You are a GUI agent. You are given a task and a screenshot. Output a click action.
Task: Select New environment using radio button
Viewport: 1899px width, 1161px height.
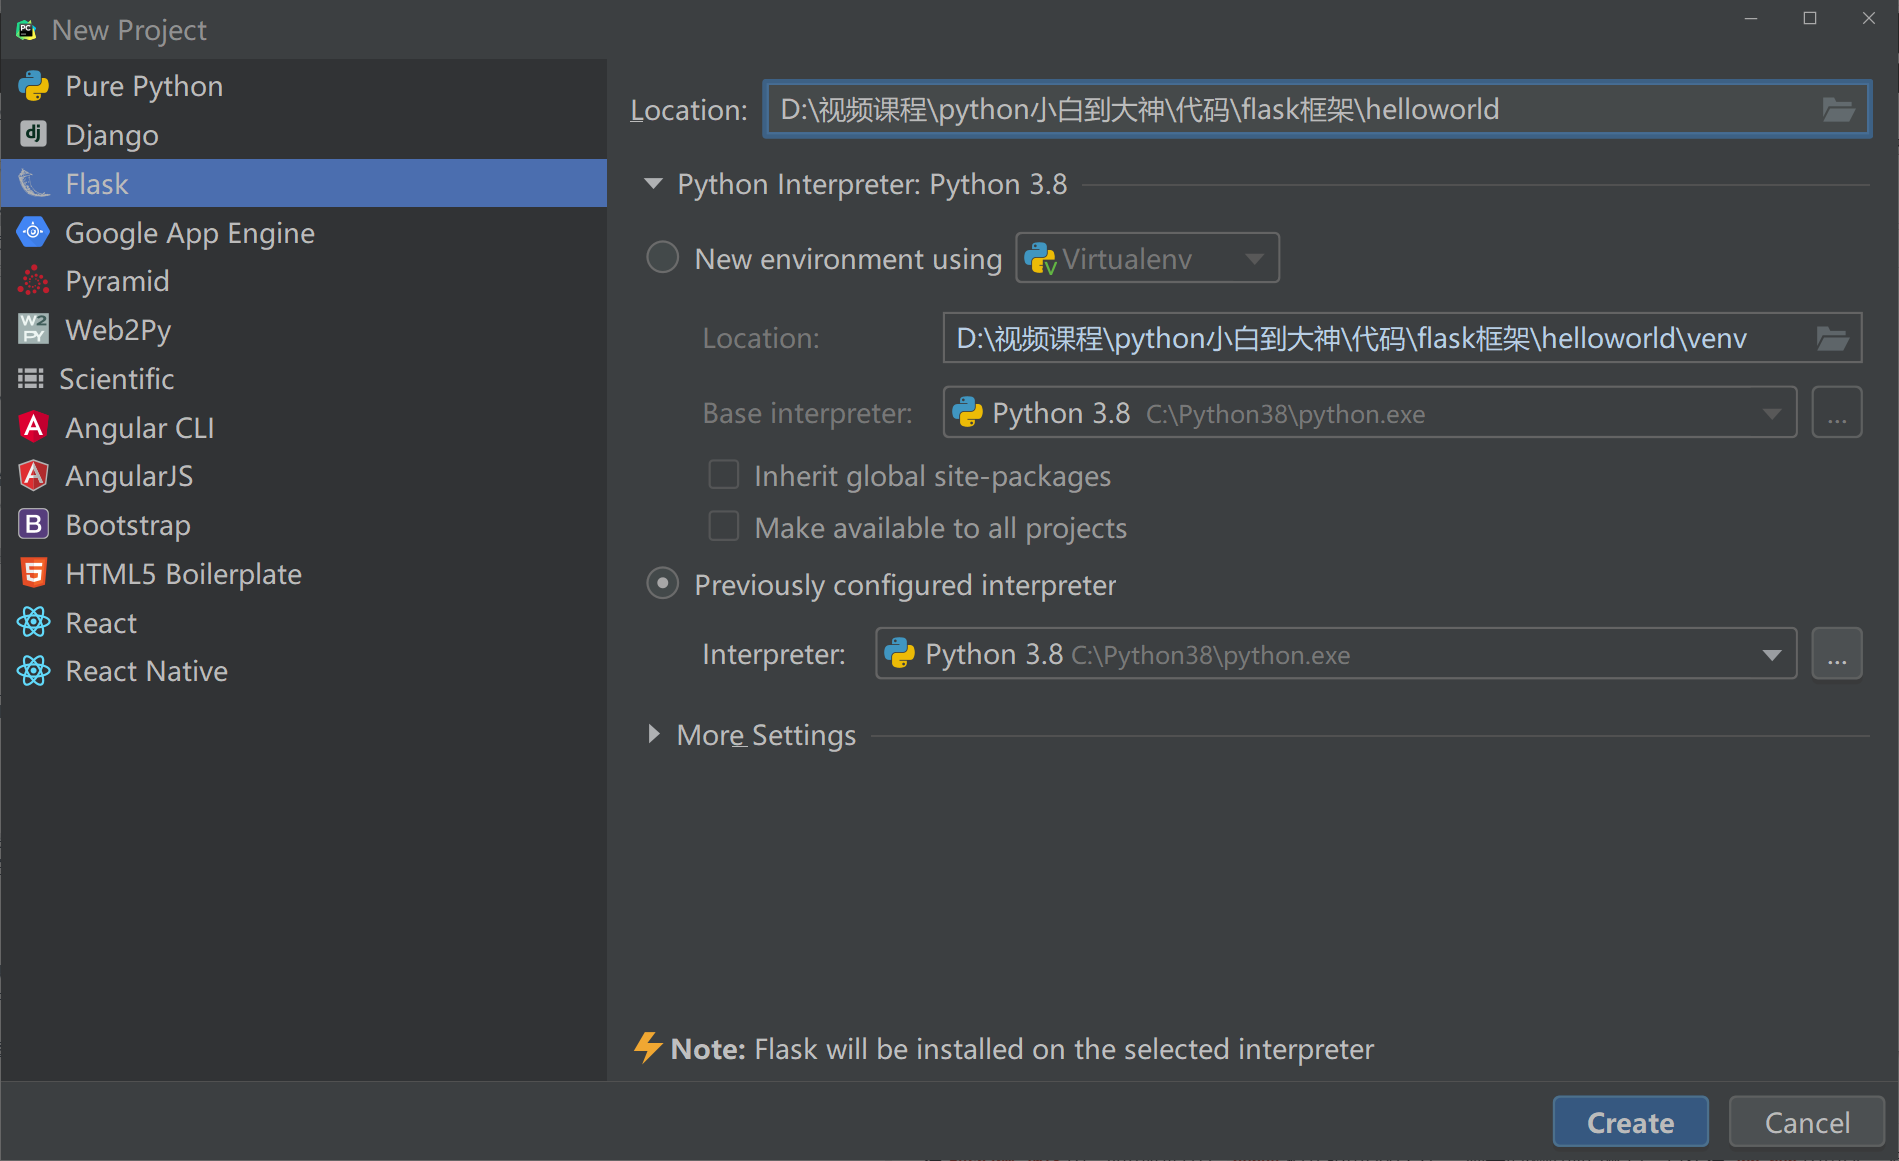tap(662, 258)
